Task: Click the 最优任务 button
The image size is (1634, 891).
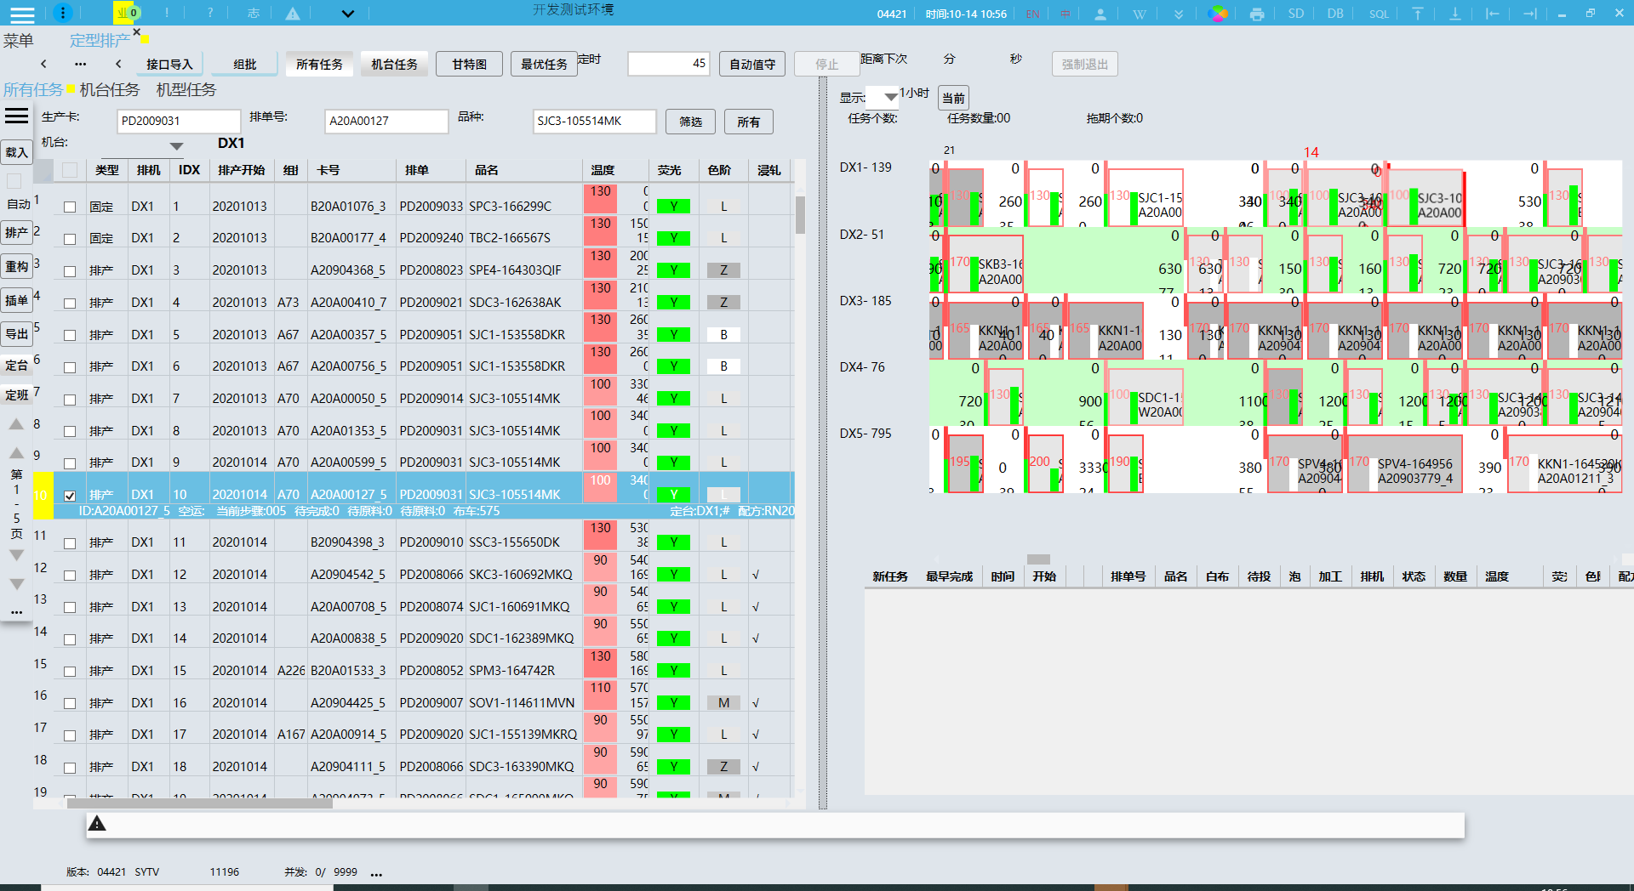Action: 544,64
